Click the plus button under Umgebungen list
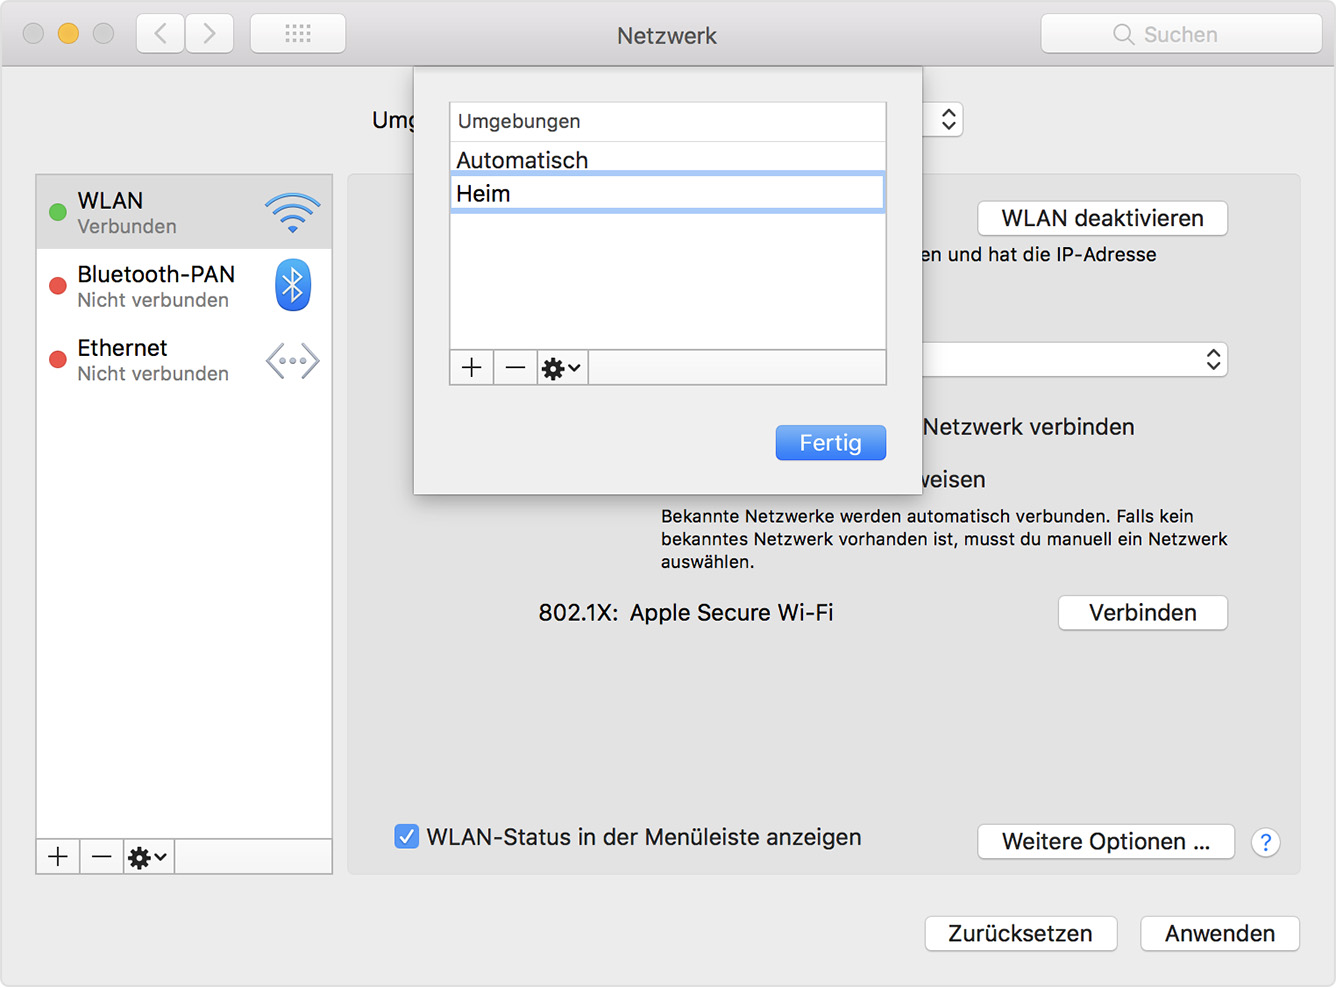Image resolution: width=1336 pixels, height=988 pixels. [x=472, y=368]
